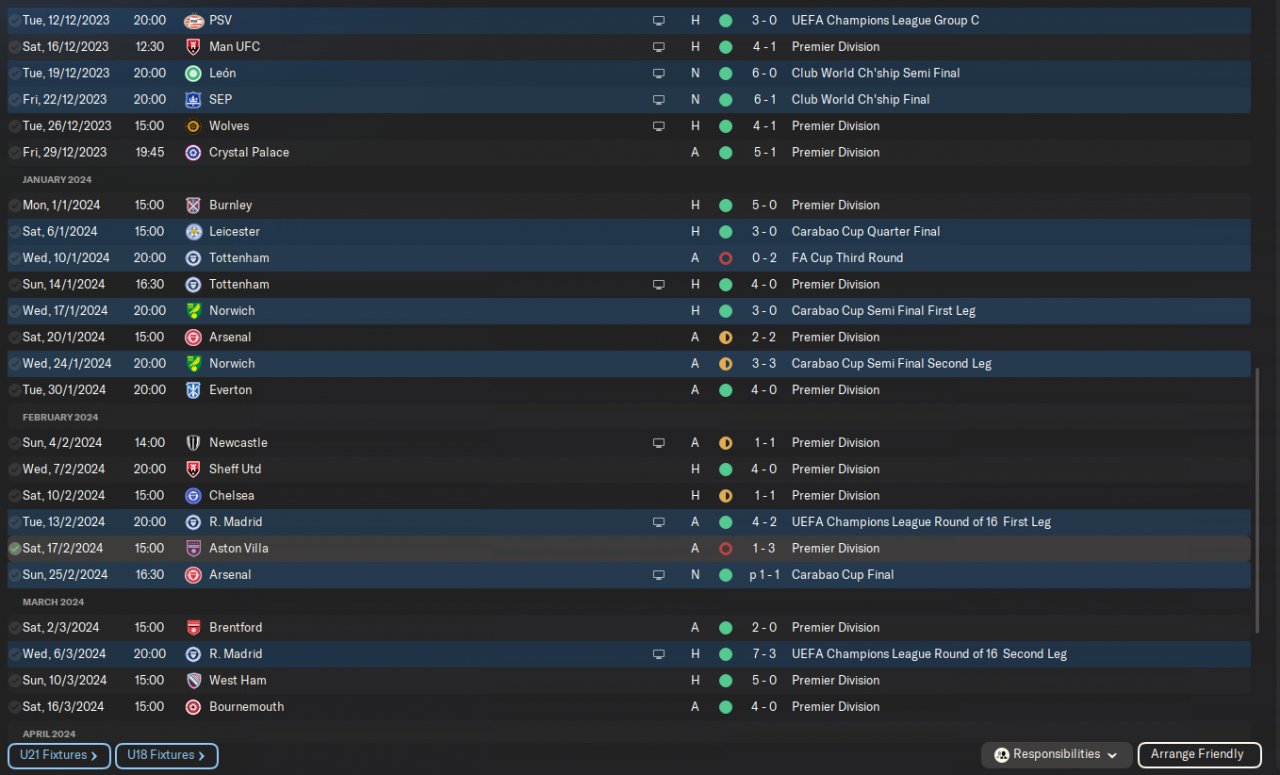Tick the checkbox for the Burnley fixture
The width and height of the screenshot is (1280, 775).
(x=14, y=205)
